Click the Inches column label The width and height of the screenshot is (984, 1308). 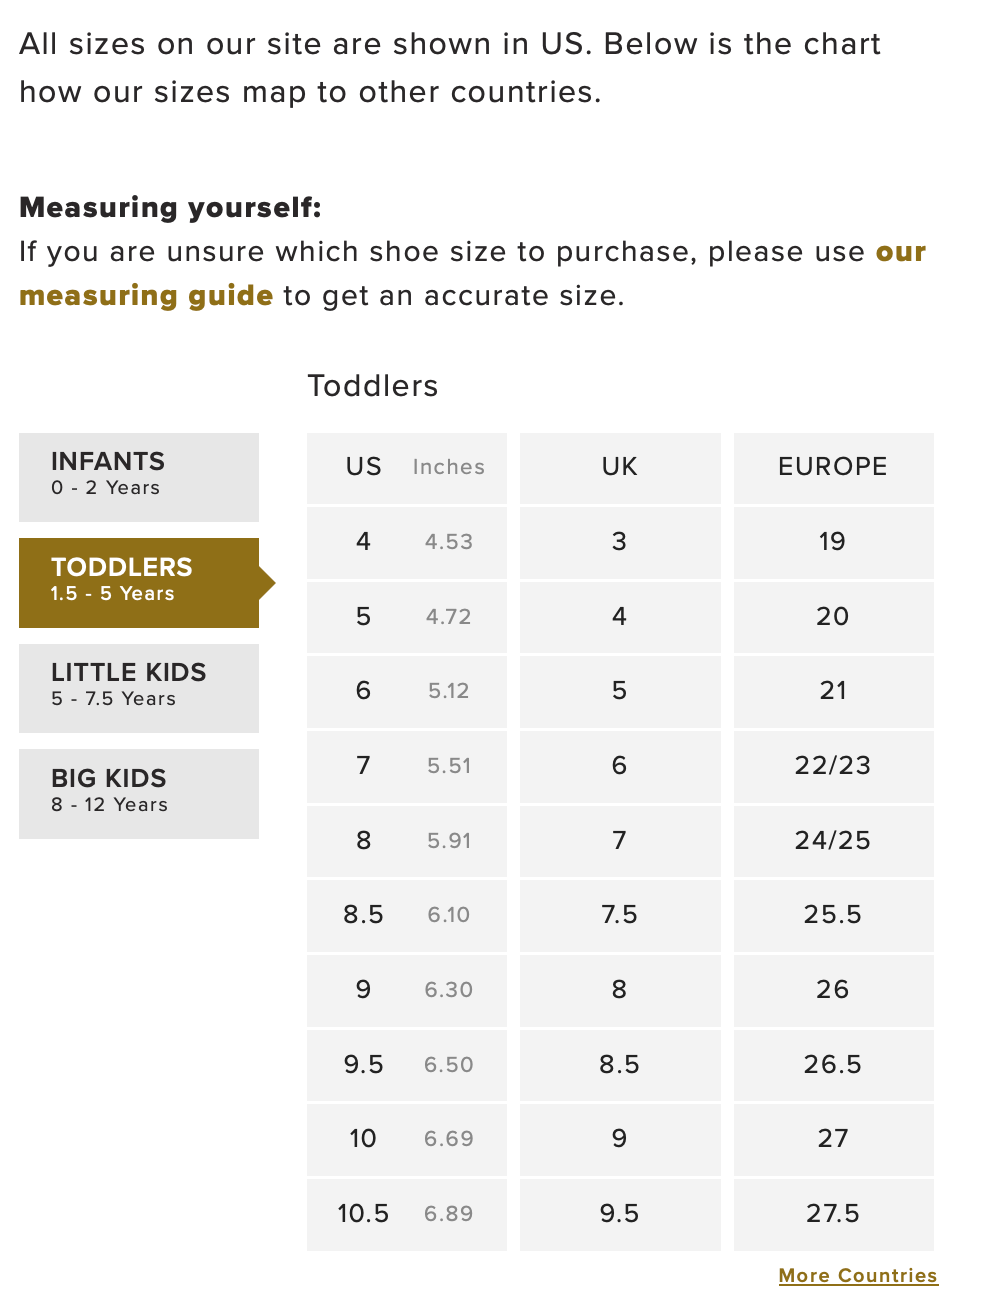(448, 467)
